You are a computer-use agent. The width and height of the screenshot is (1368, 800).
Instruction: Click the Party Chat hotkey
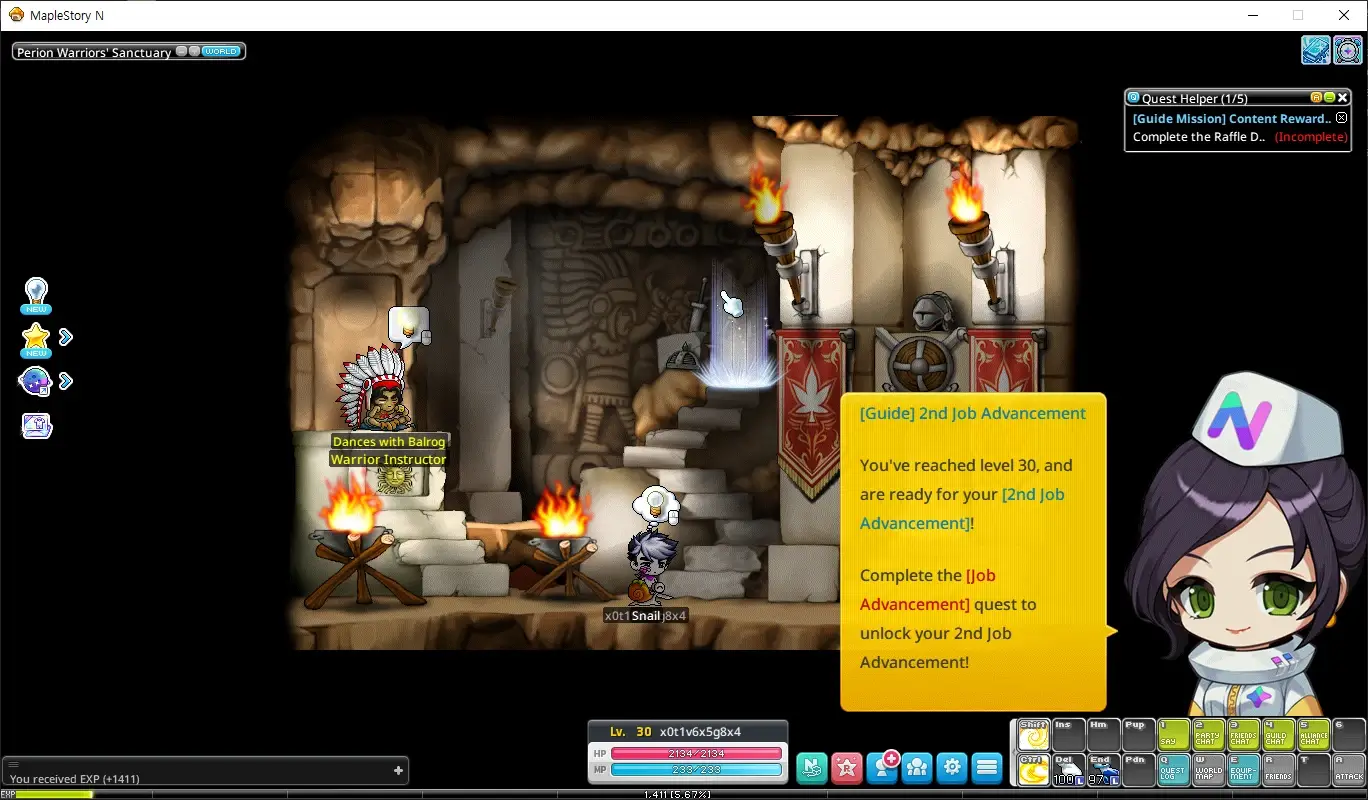coord(1209,735)
